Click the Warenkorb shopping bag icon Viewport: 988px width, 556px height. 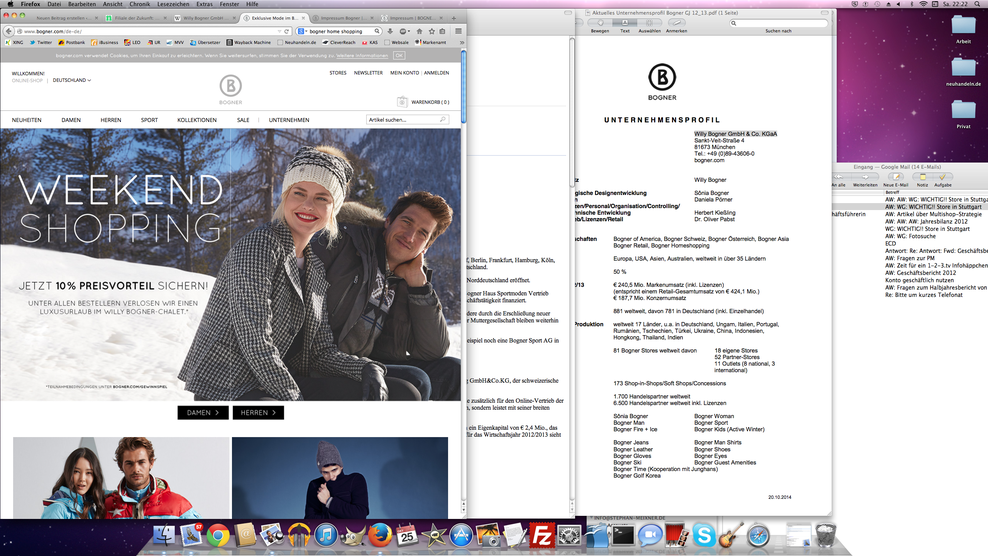pyautogui.click(x=402, y=101)
